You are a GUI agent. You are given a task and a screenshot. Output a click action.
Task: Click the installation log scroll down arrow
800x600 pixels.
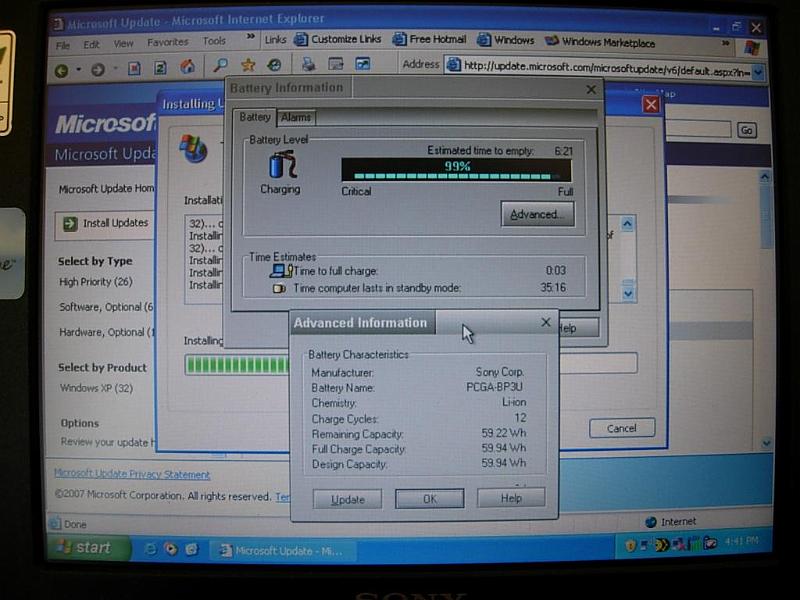pos(628,294)
